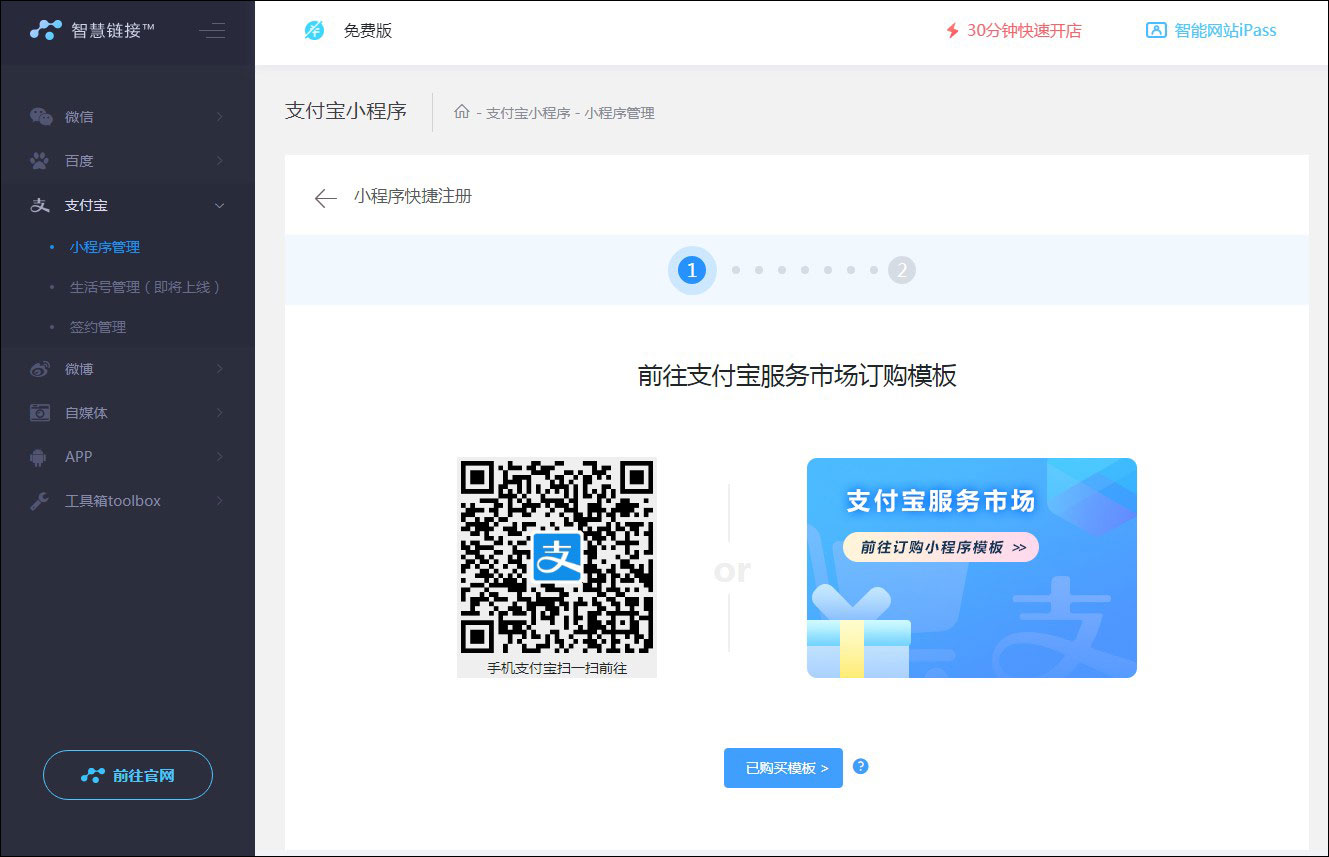The image size is (1329, 857).
Task: Click the logo icon in 前往官网 button
Action: [93, 776]
